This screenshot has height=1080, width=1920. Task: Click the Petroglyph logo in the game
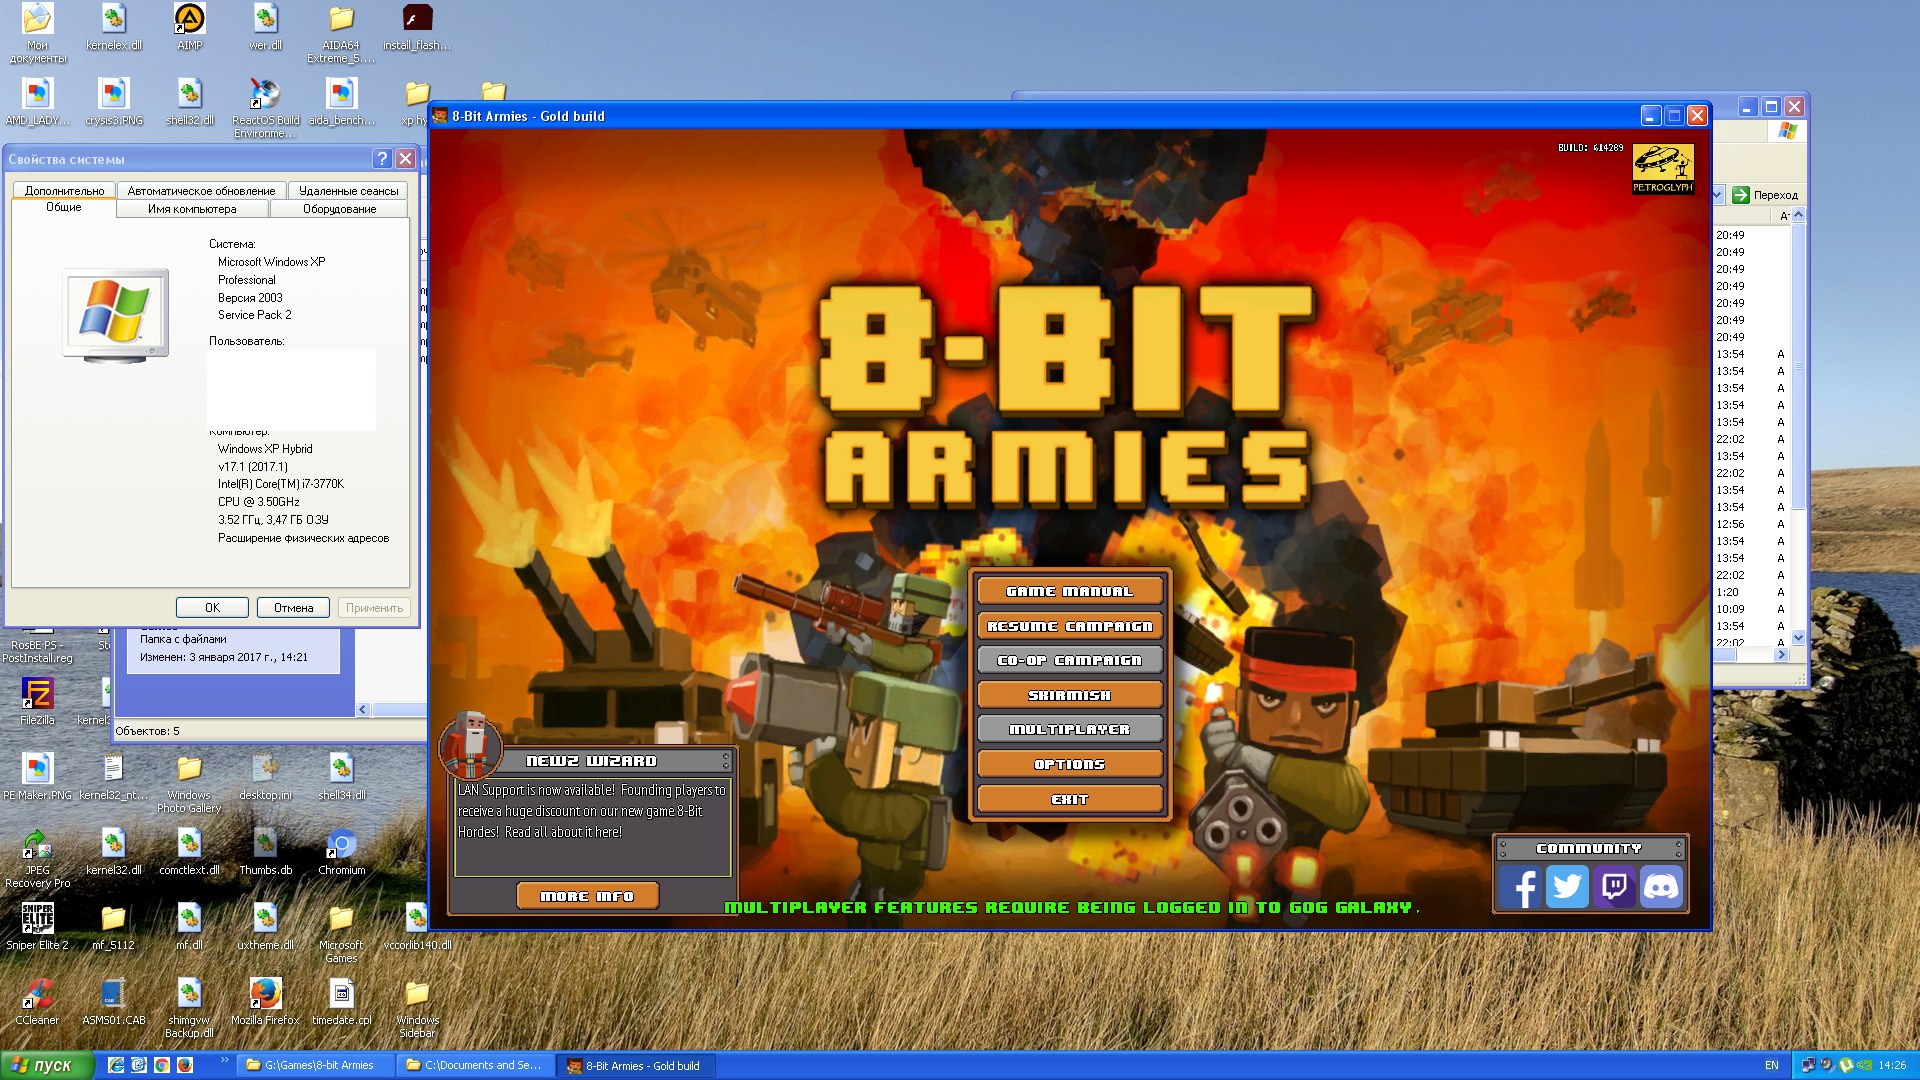(x=1662, y=168)
